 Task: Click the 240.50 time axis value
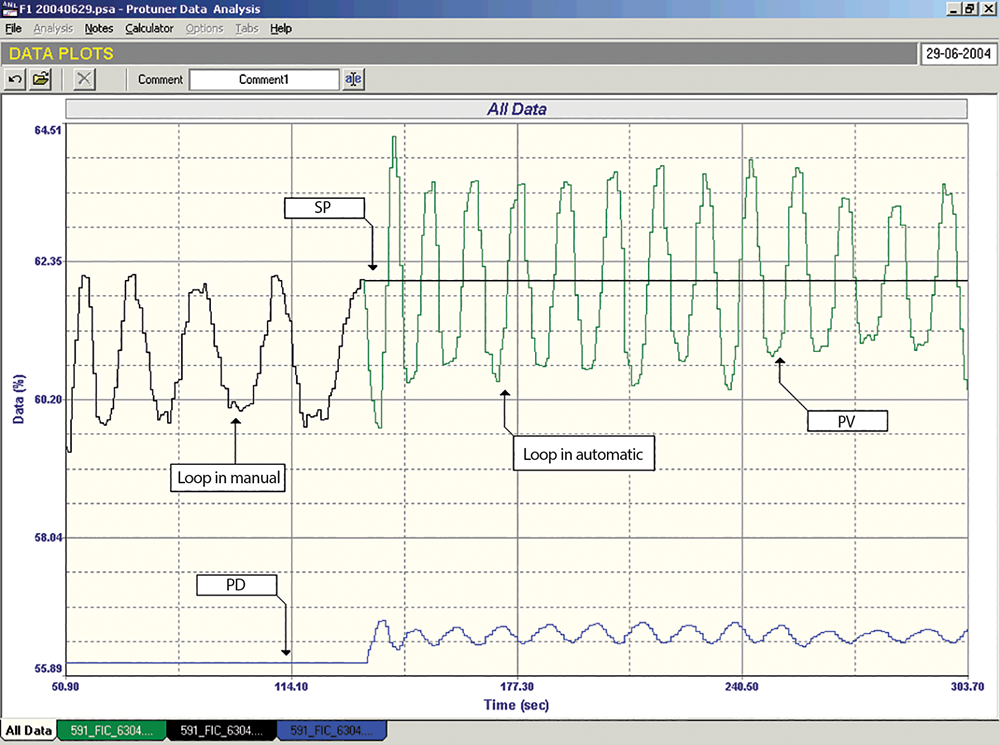coord(742,686)
